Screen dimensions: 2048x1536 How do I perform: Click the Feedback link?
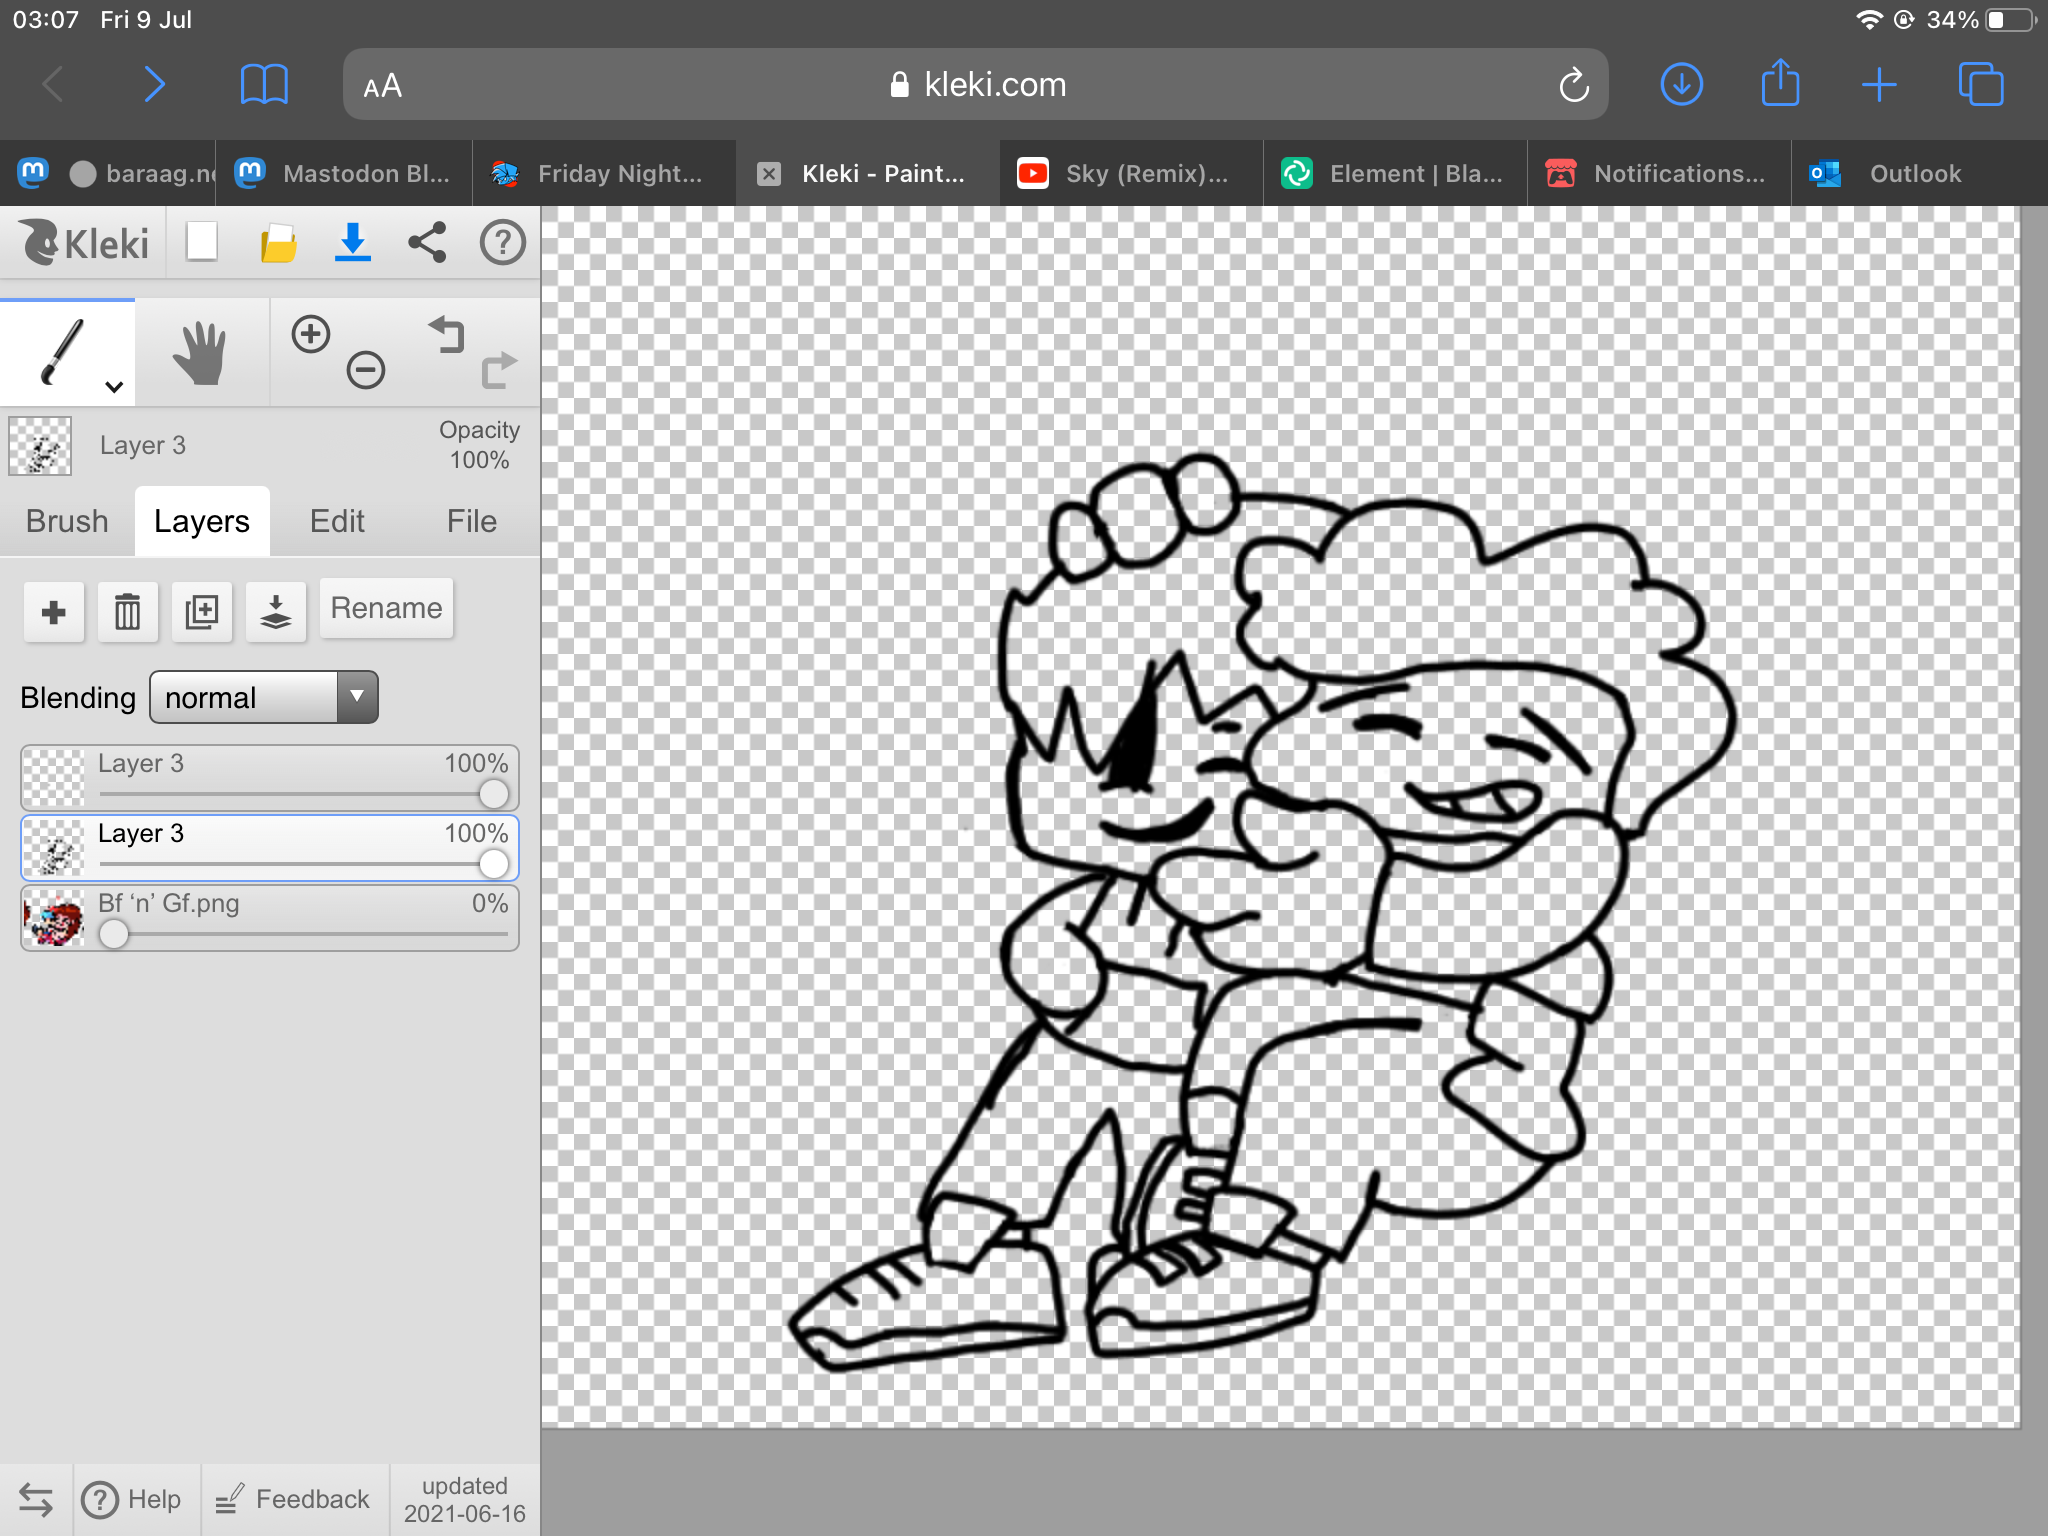[x=294, y=1499]
